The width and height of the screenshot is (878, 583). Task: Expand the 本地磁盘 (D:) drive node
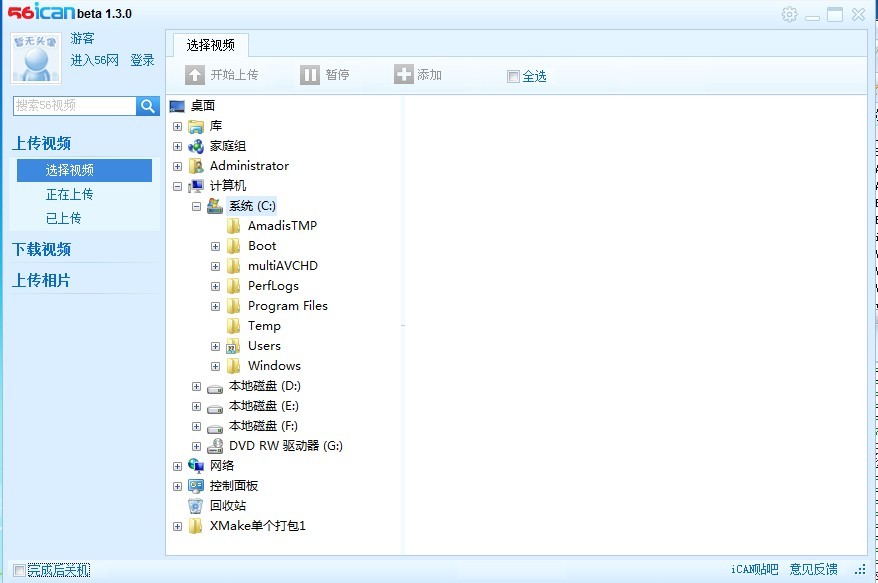tap(197, 386)
